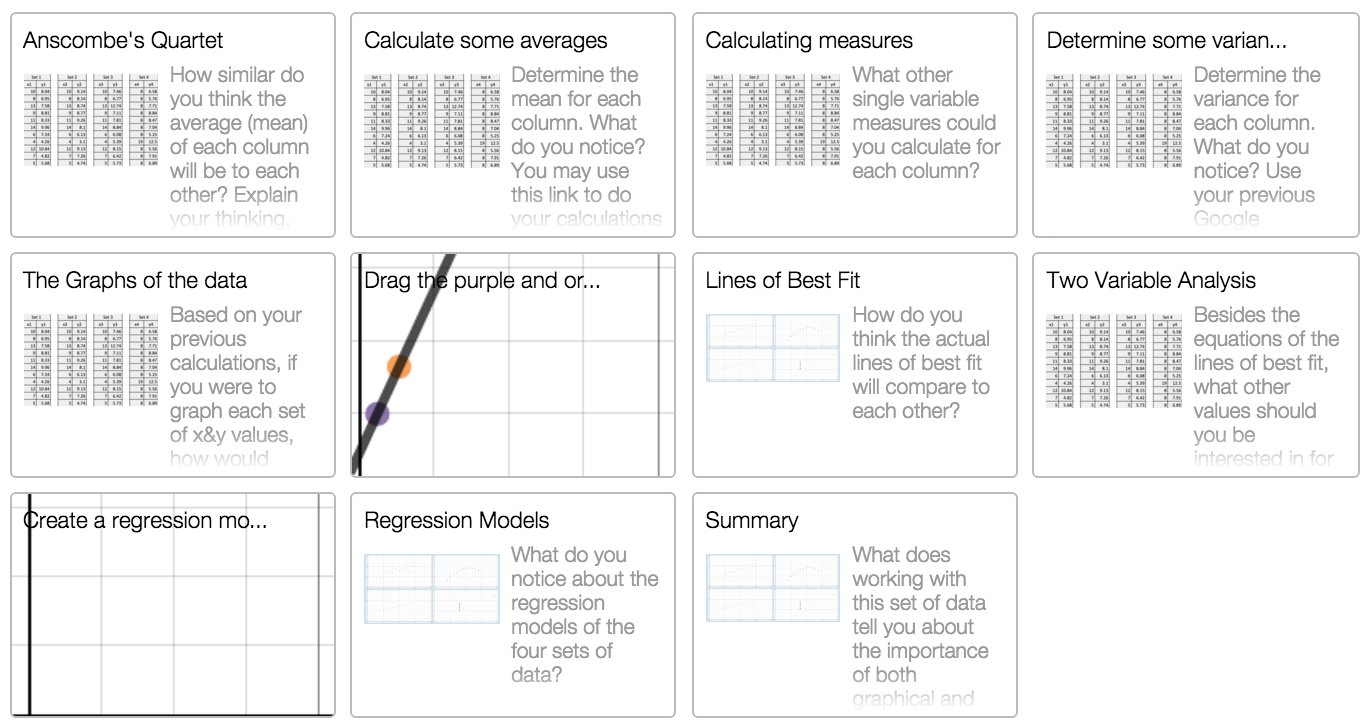
Task: Click the variance card's data table thumbnail
Action: pyautogui.click(x=1114, y=122)
